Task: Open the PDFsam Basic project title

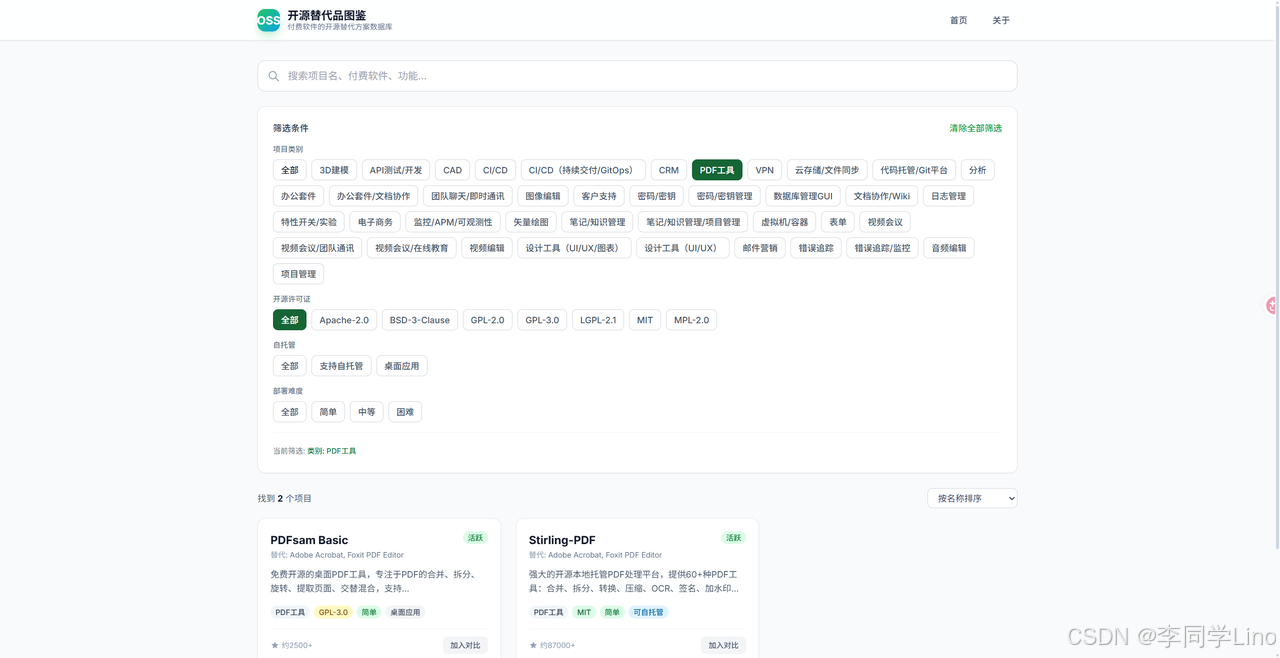Action: point(309,540)
